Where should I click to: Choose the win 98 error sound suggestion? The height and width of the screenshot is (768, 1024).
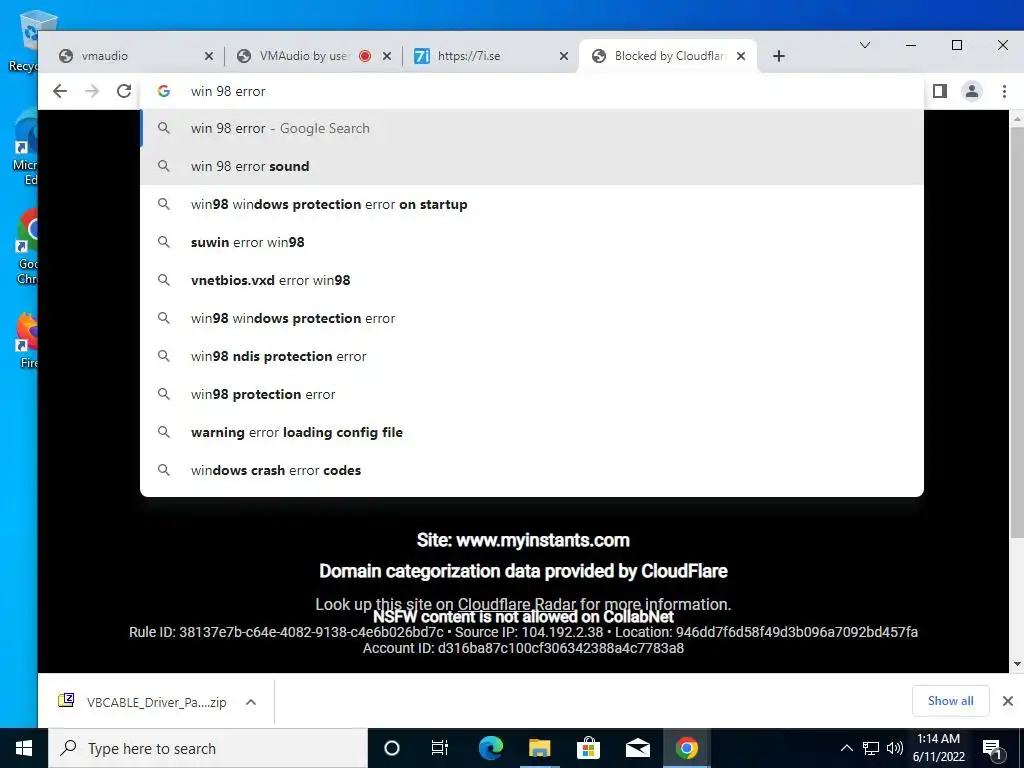click(x=532, y=167)
